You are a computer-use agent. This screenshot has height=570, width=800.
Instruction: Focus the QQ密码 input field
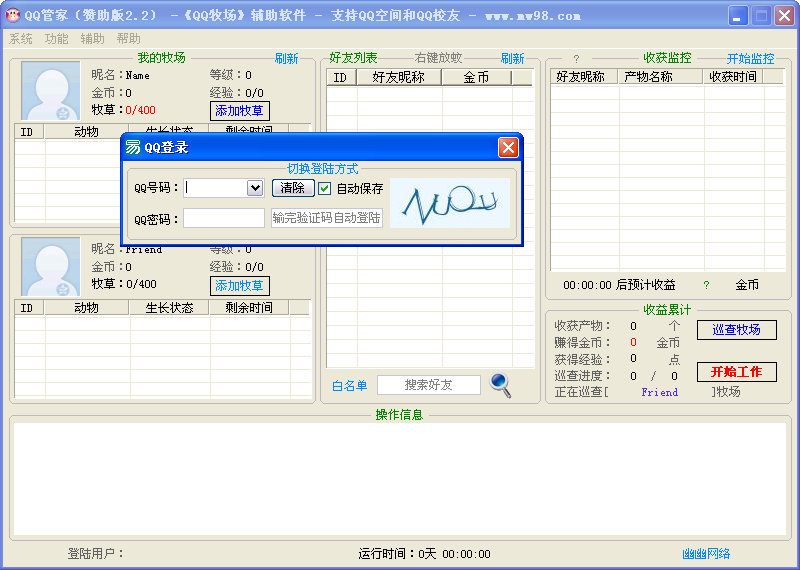point(224,218)
